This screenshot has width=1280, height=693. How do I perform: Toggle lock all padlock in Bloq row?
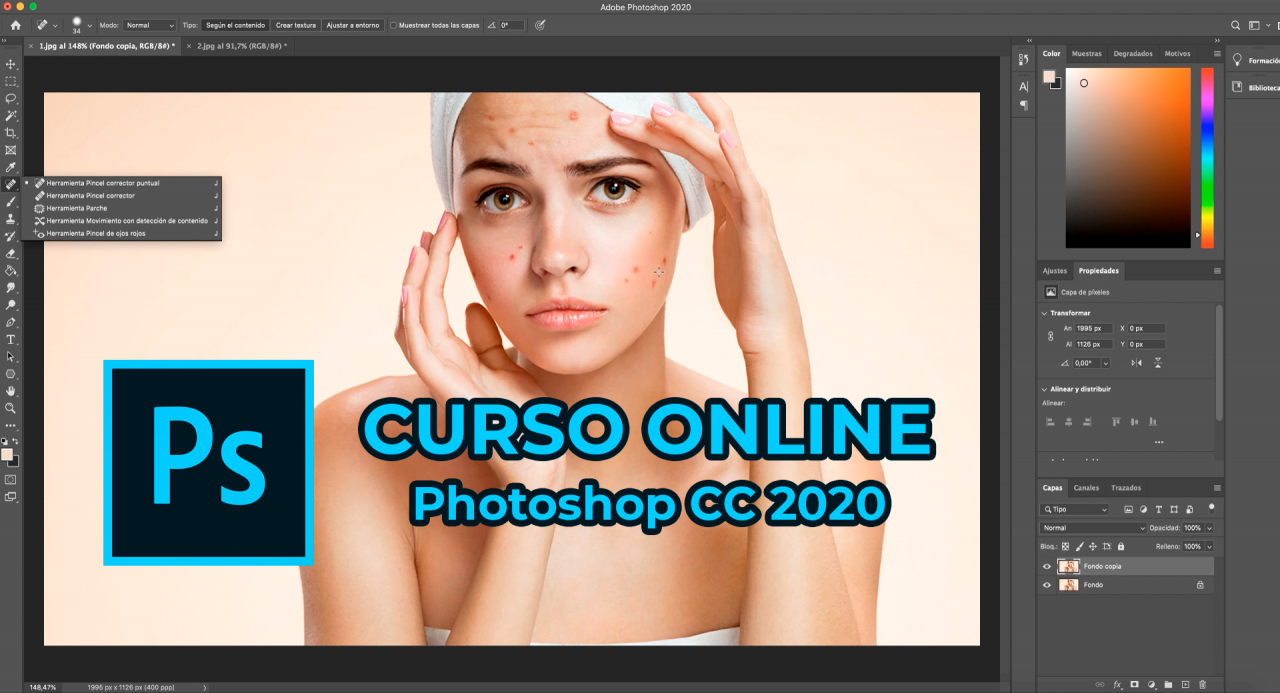(x=1121, y=547)
